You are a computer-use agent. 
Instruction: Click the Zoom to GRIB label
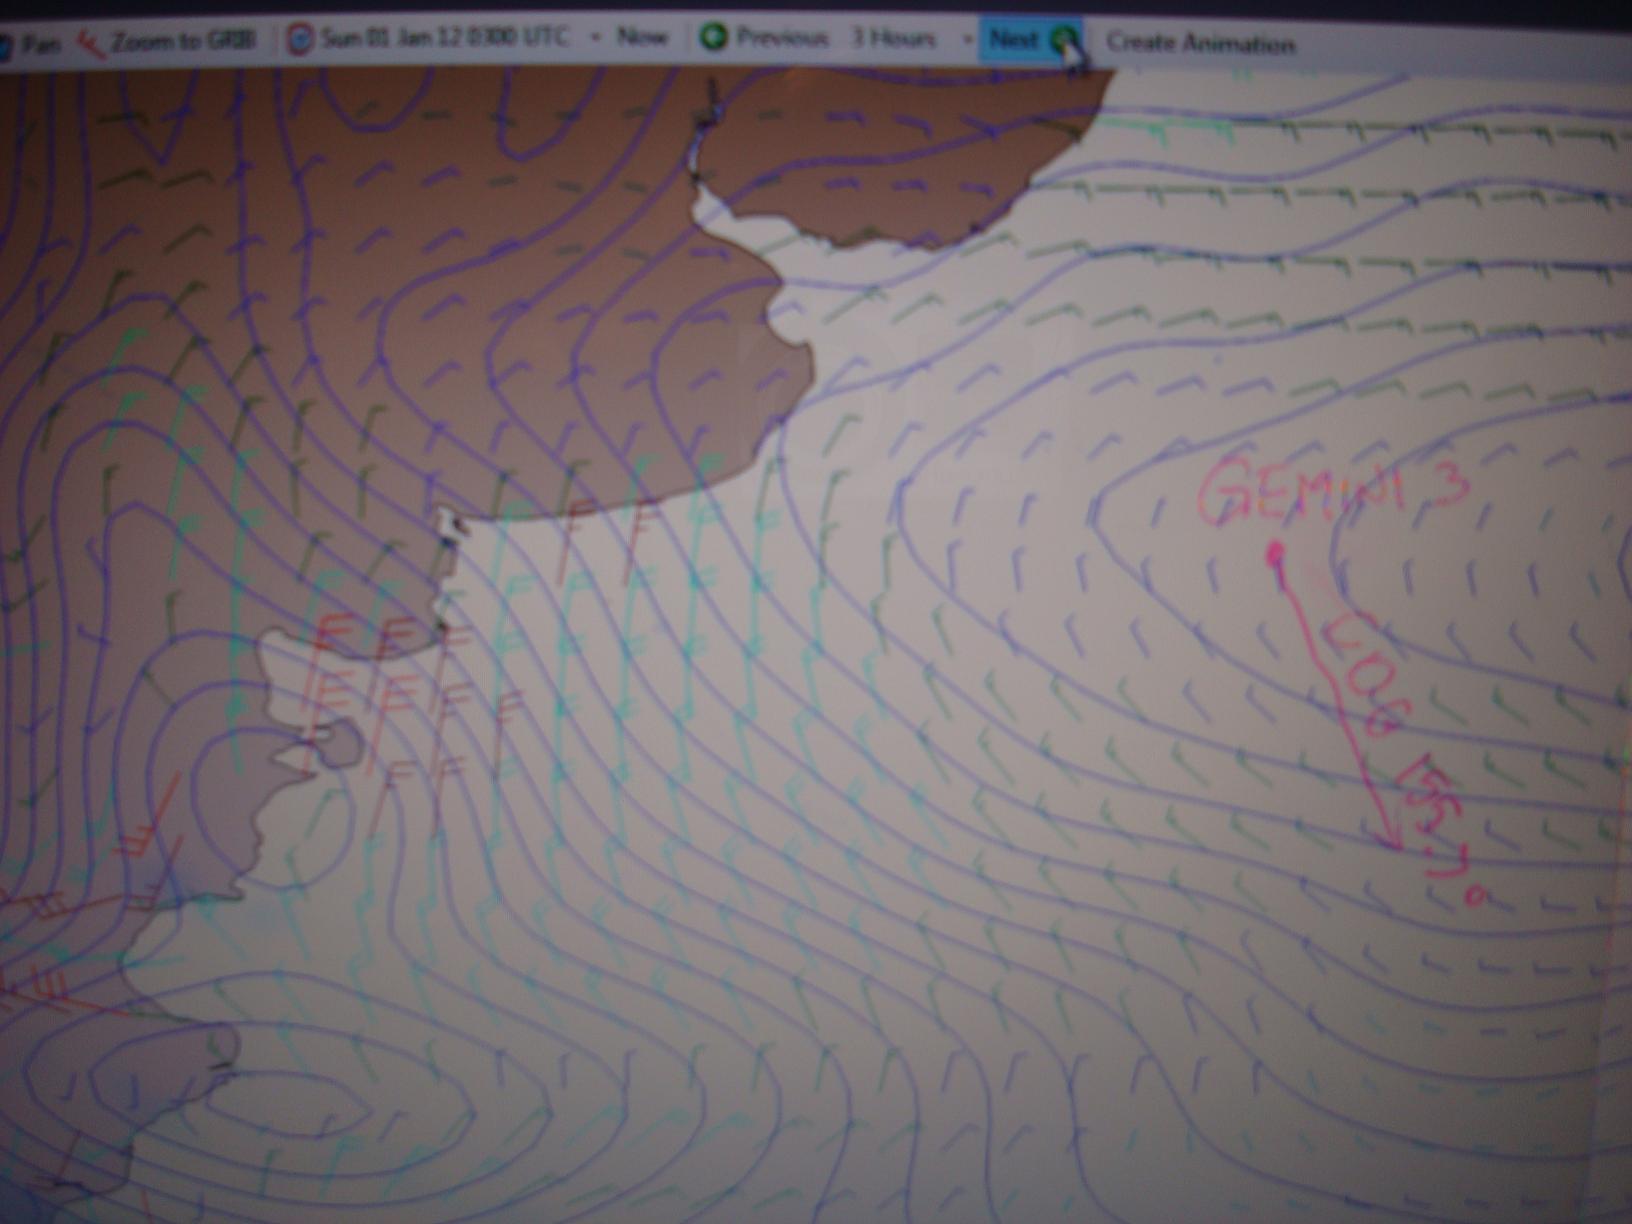coord(183,41)
